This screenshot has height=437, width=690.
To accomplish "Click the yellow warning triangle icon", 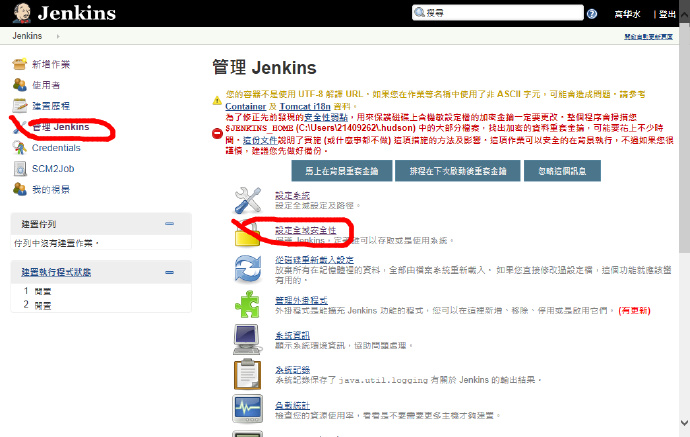I will 217,100.
